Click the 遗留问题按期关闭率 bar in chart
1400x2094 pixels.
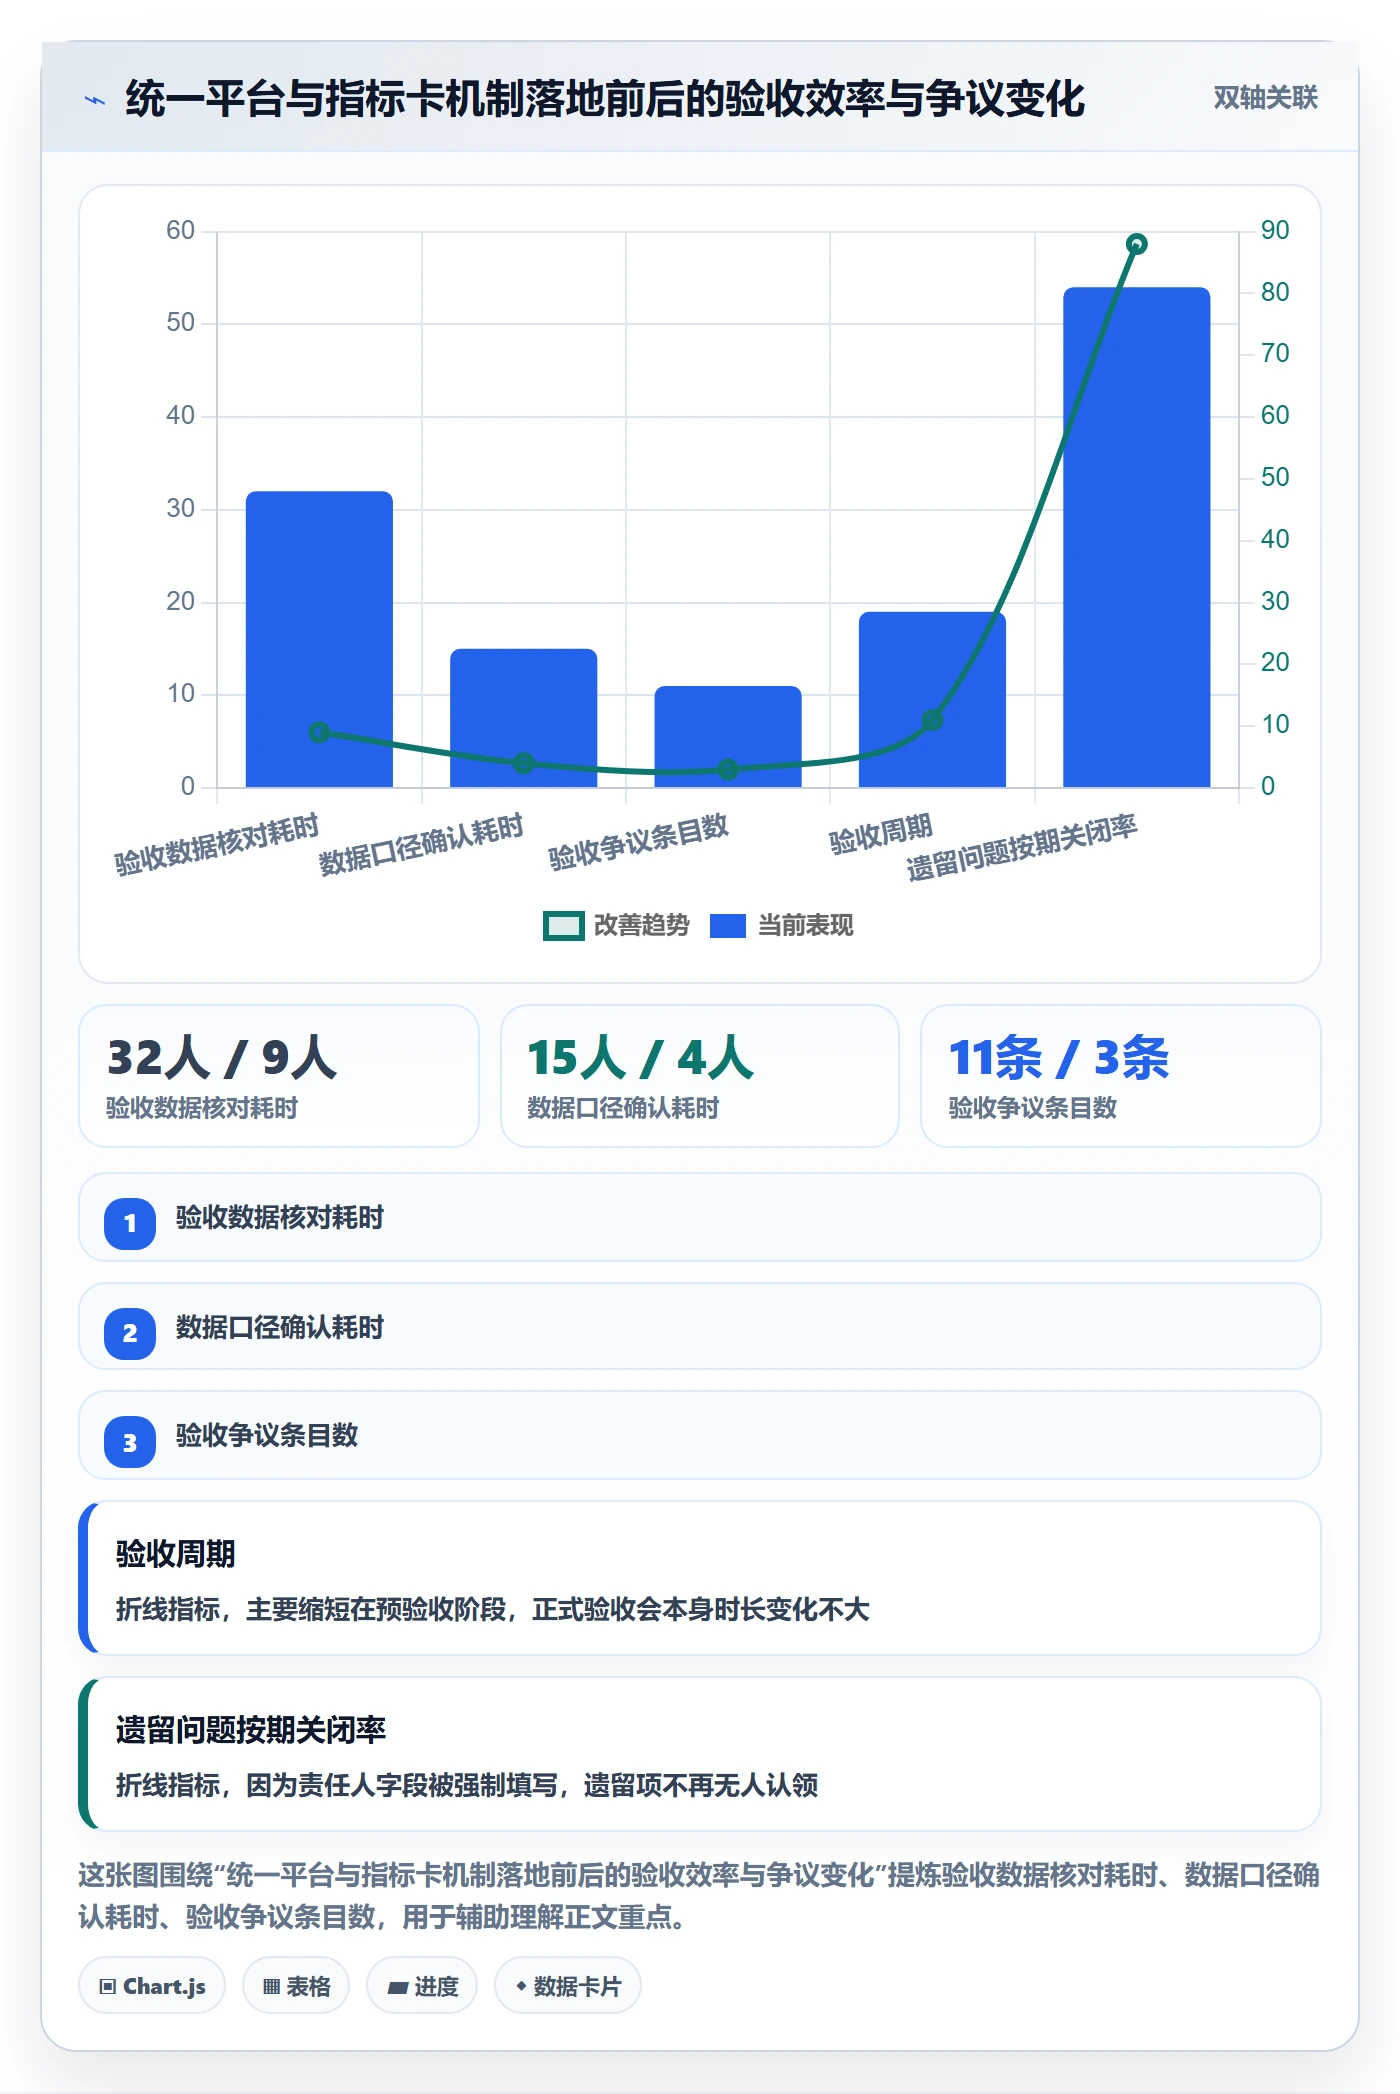tap(1137, 537)
